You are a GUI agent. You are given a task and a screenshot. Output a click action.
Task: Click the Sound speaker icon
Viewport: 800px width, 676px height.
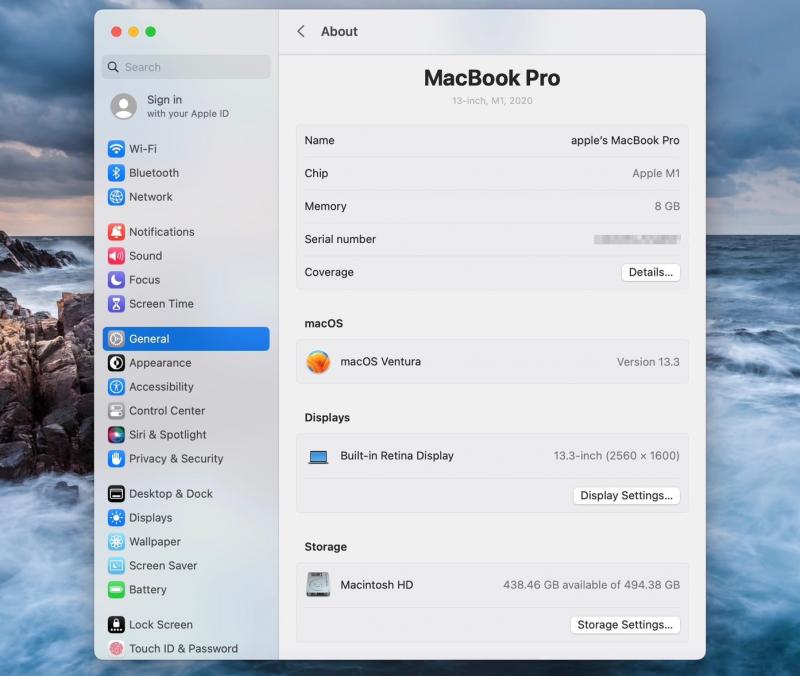click(x=116, y=256)
